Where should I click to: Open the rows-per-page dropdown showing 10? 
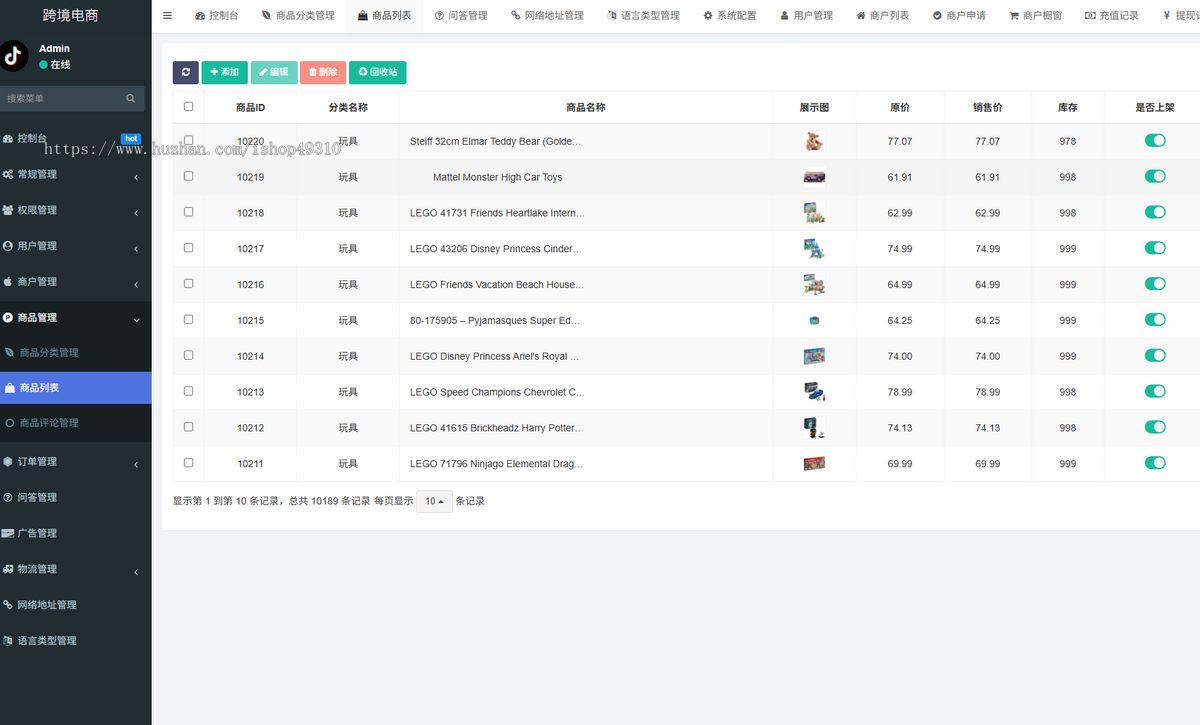click(x=434, y=501)
